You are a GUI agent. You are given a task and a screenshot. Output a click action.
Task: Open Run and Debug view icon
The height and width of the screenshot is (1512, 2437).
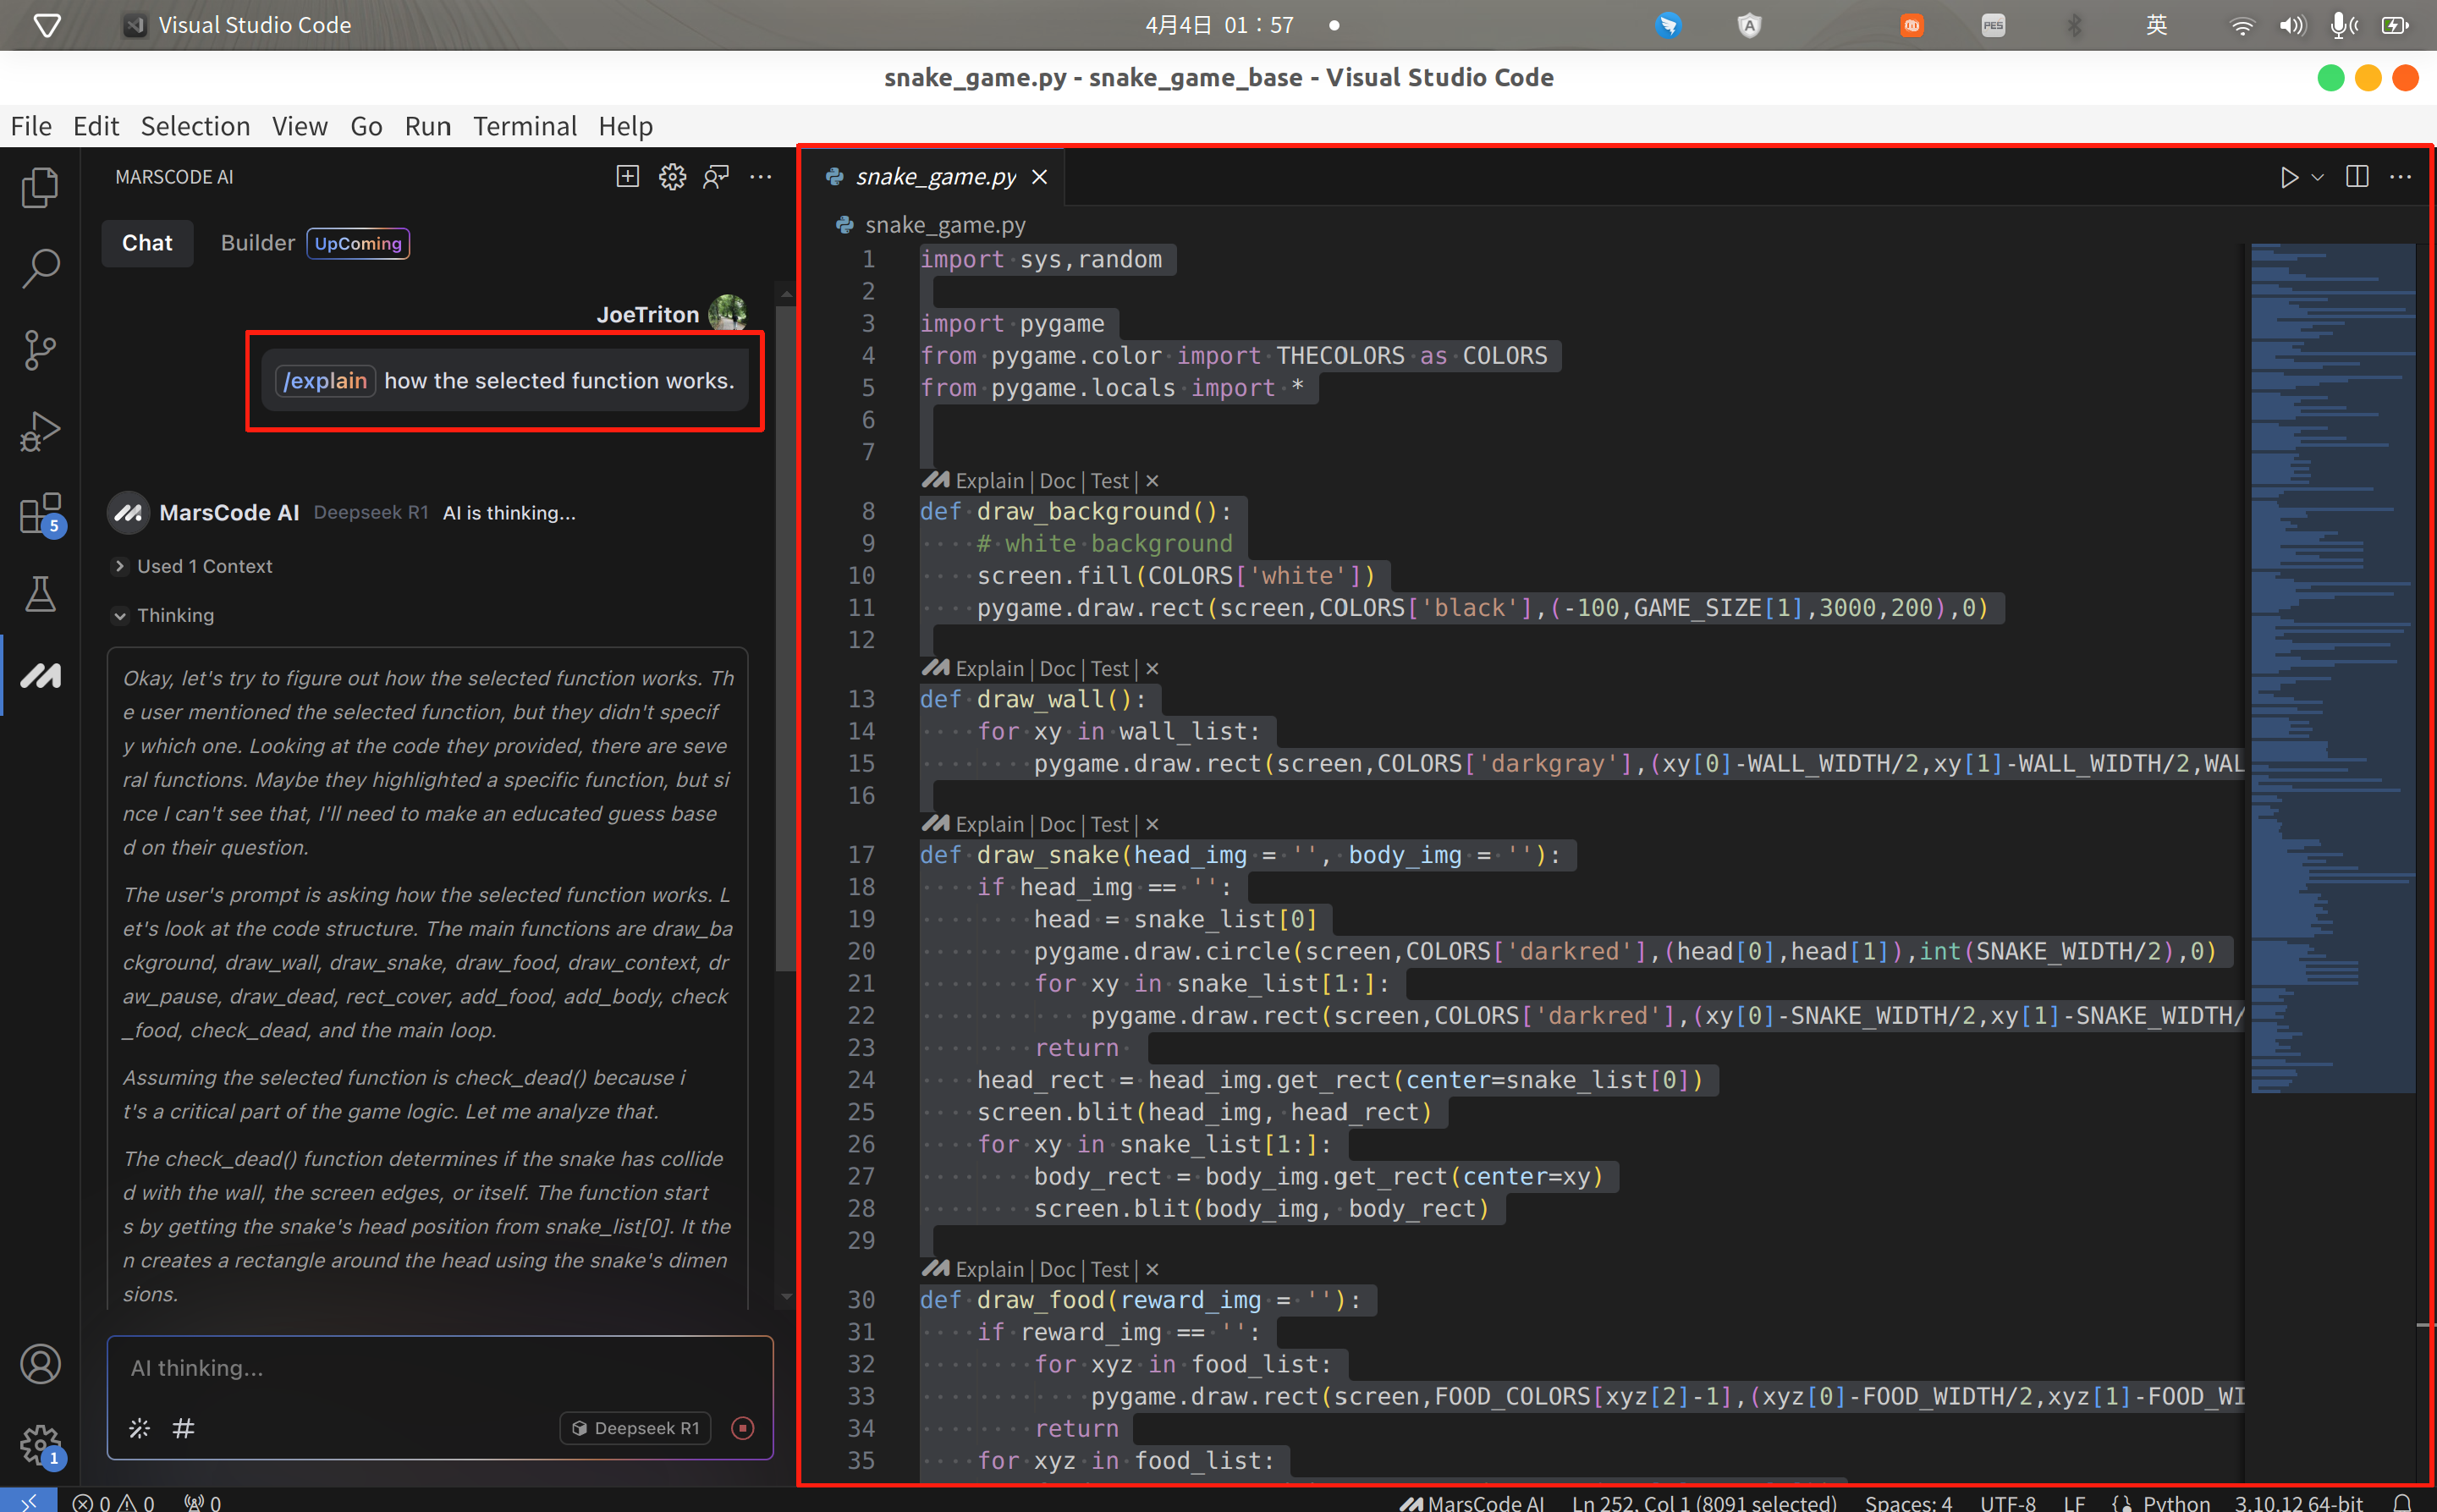tap(40, 432)
